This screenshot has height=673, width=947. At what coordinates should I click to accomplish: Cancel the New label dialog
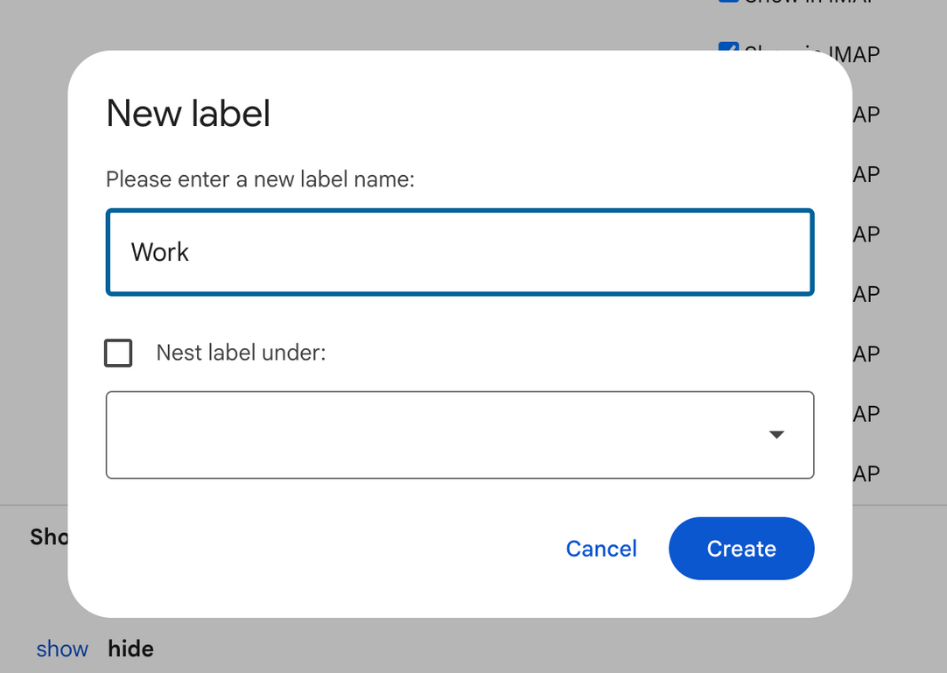click(601, 549)
